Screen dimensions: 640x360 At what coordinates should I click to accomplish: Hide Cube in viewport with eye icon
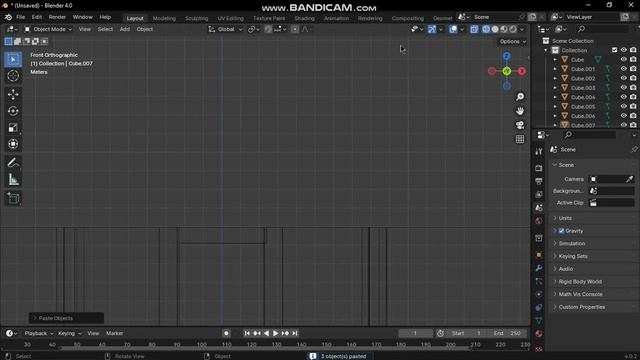coord(623,60)
